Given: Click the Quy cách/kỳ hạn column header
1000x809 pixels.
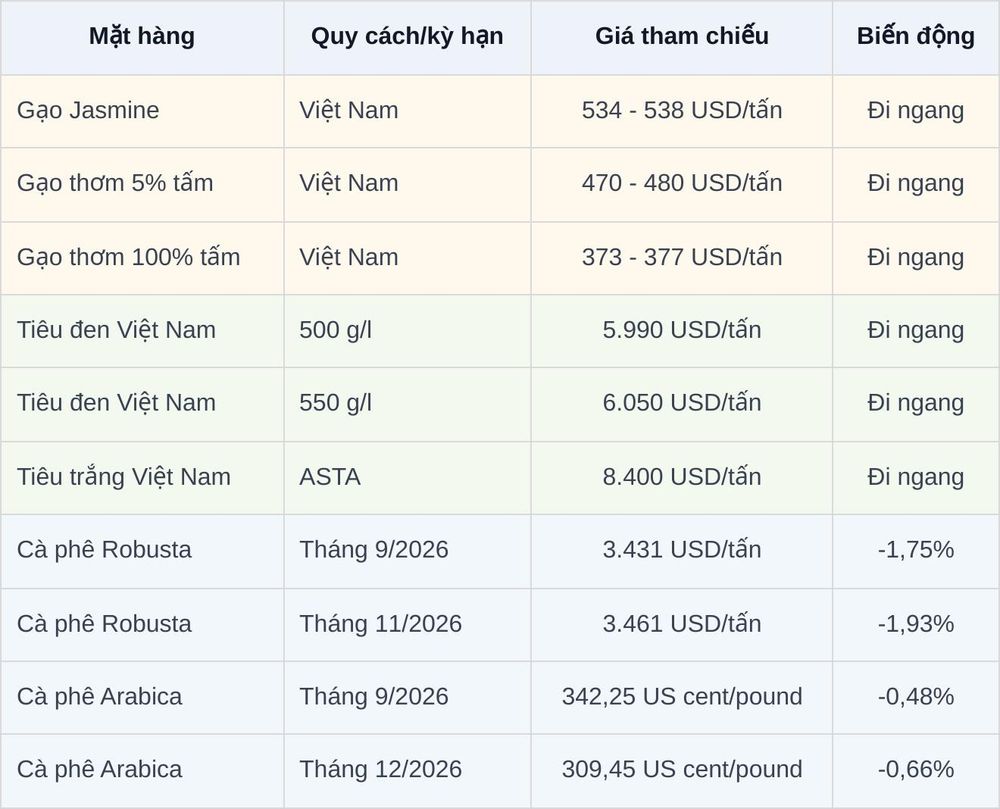Looking at the screenshot, I should [408, 37].
